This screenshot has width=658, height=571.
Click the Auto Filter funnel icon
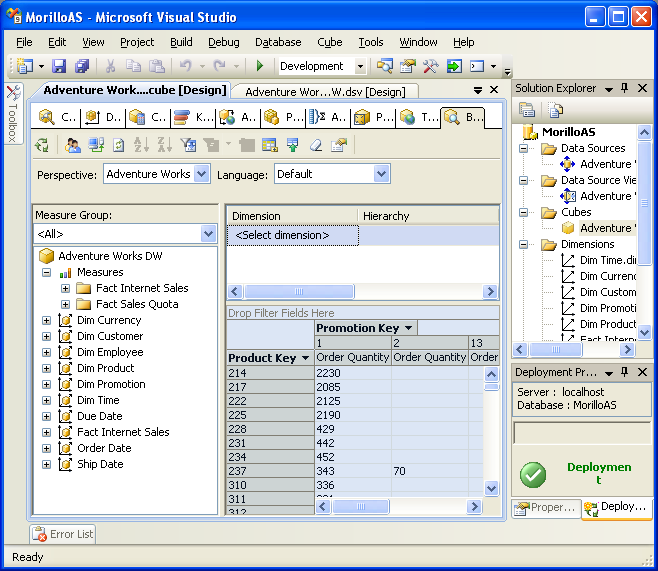click(188, 145)
